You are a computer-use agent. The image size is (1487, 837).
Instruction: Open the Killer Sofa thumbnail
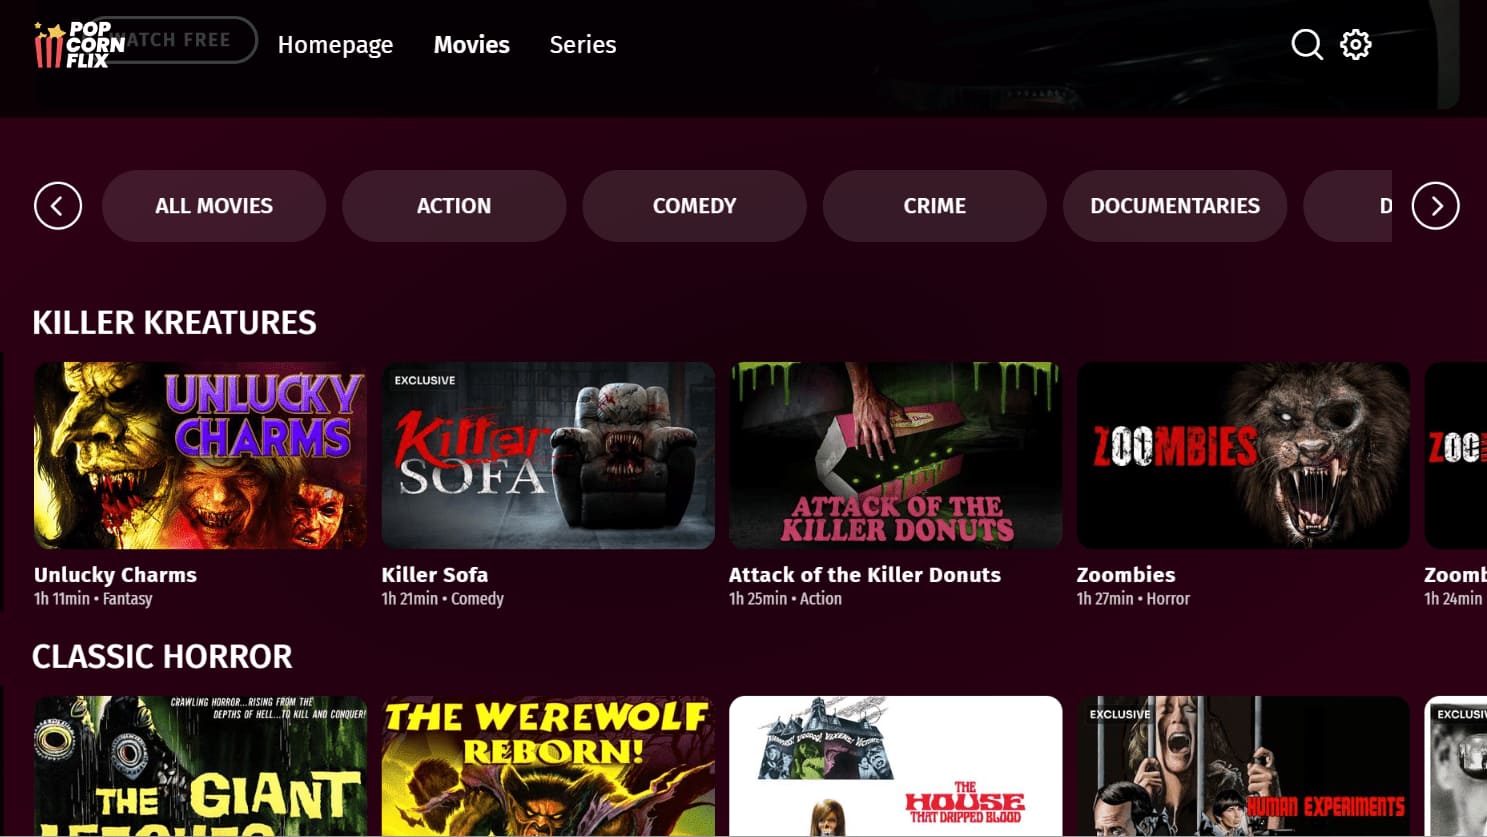coord(548,455)
